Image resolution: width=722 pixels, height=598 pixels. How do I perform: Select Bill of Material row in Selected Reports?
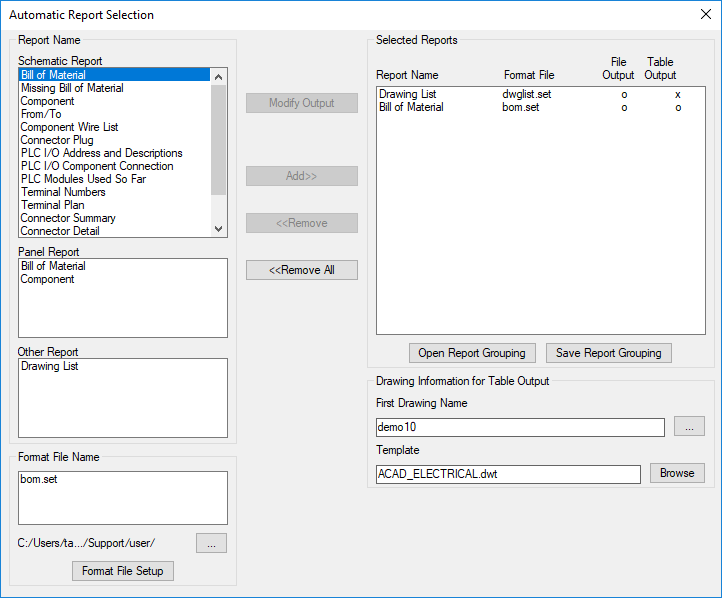pyautogui.click(x=541, y=107)
